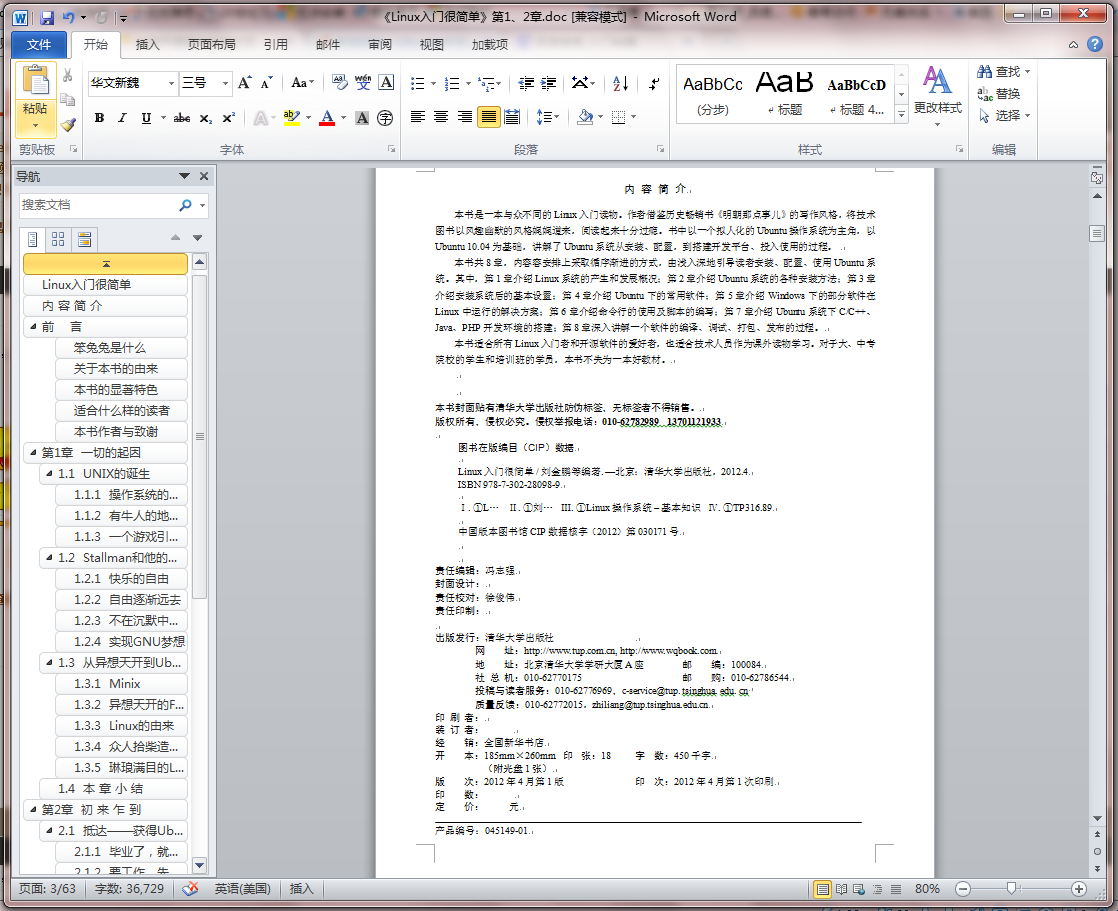
Task: Switch to the 插入 ribbon tab
Action: pyautogui.click(x=148, y=44)
